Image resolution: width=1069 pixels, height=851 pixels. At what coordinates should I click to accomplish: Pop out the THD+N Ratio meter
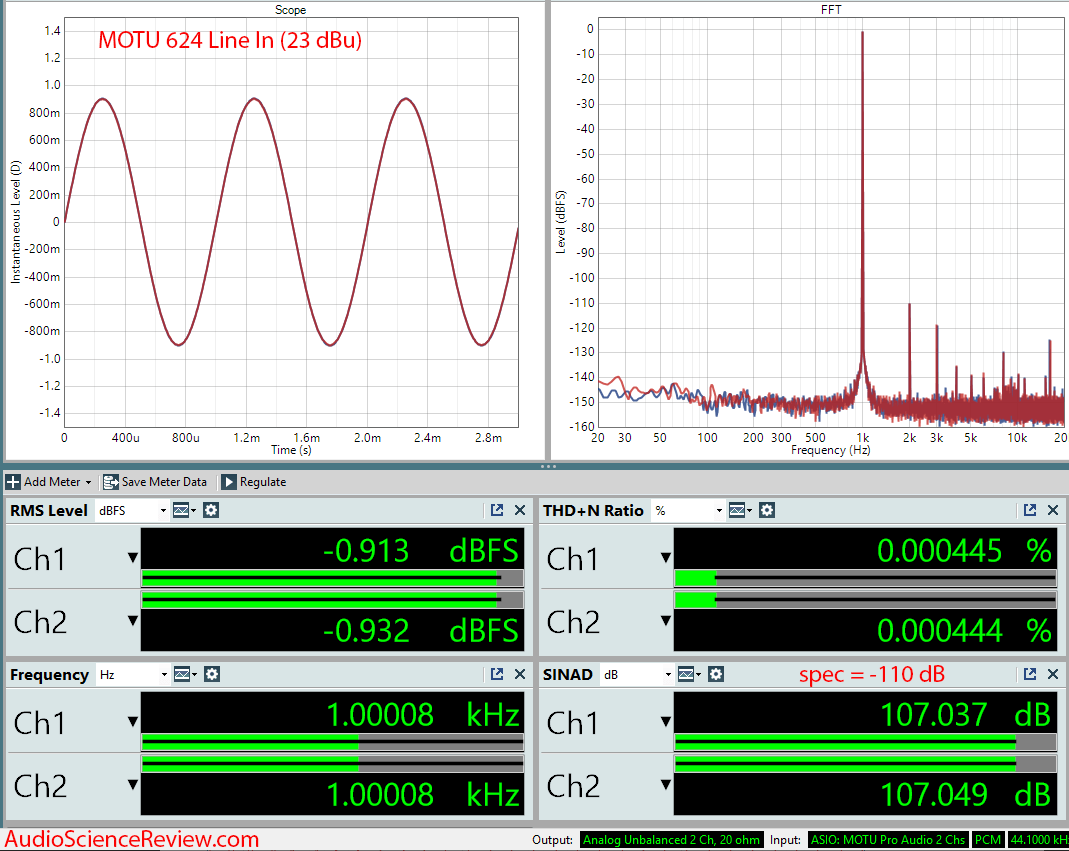click(1030, 510)
